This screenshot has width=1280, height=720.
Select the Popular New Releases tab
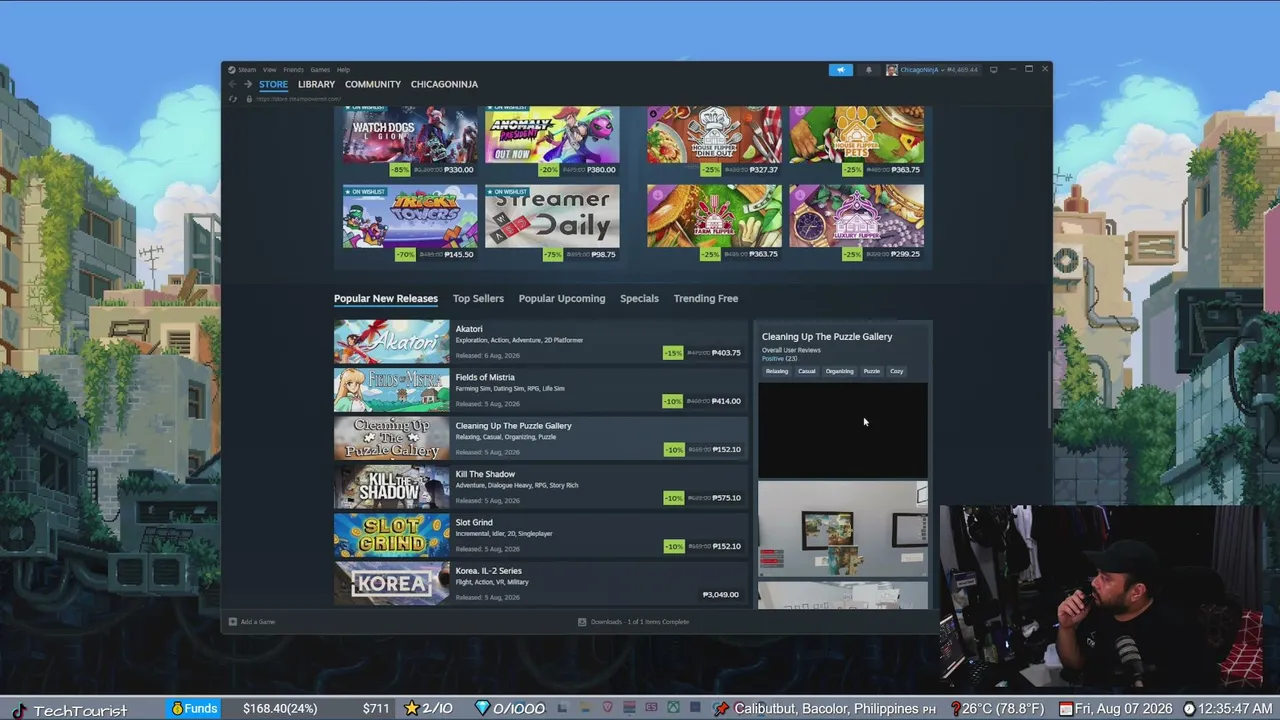pyautogui.click(x=386, y=298)
